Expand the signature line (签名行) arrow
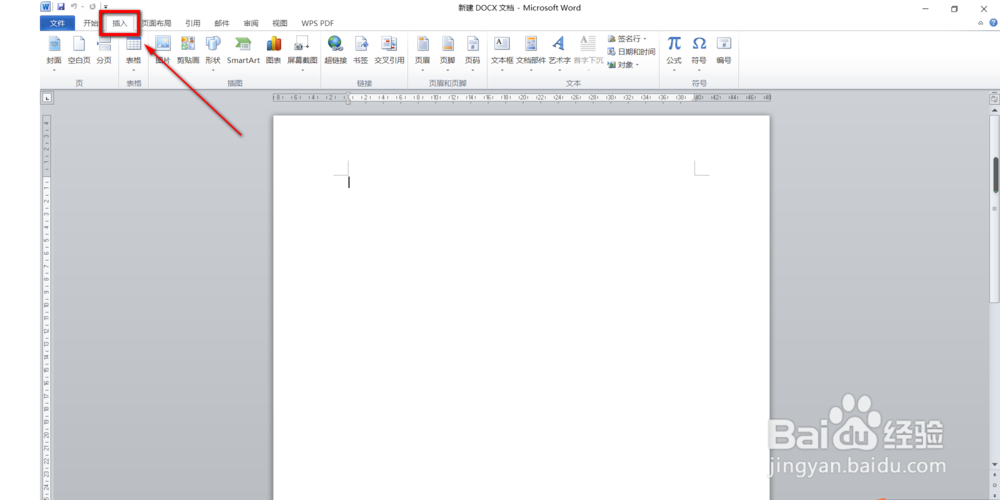The height and width of the screenshot is (500, 1000). point(645,39)
